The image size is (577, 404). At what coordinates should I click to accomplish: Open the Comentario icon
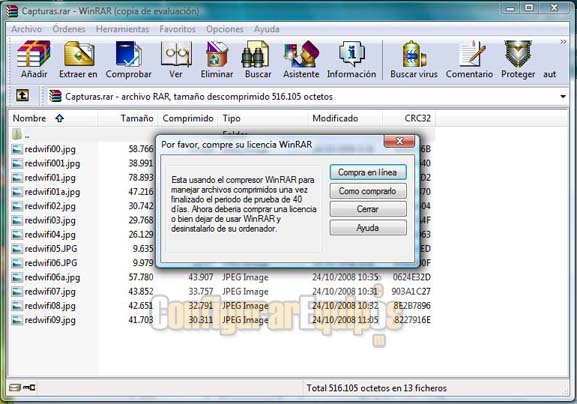(472, 54)
